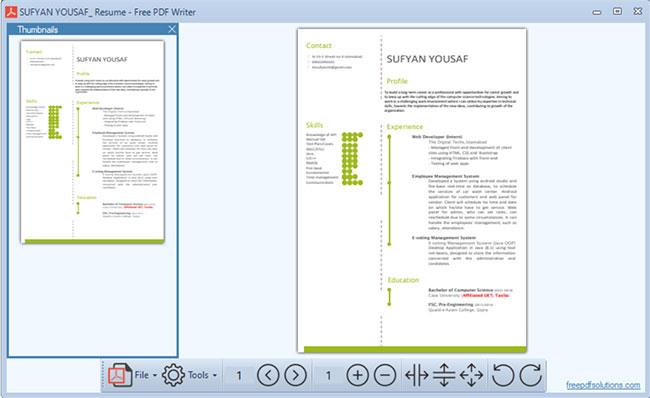The image size is (650, 398).
Task: Click the SUFYAN YOUSAF heading in document
Action: click(427, 59)
